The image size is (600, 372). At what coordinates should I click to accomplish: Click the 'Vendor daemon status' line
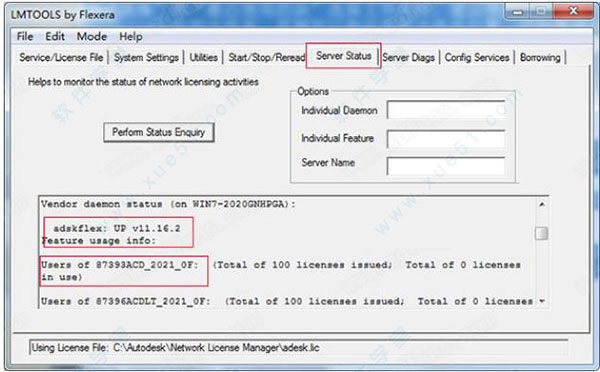[x=168, y=204]
